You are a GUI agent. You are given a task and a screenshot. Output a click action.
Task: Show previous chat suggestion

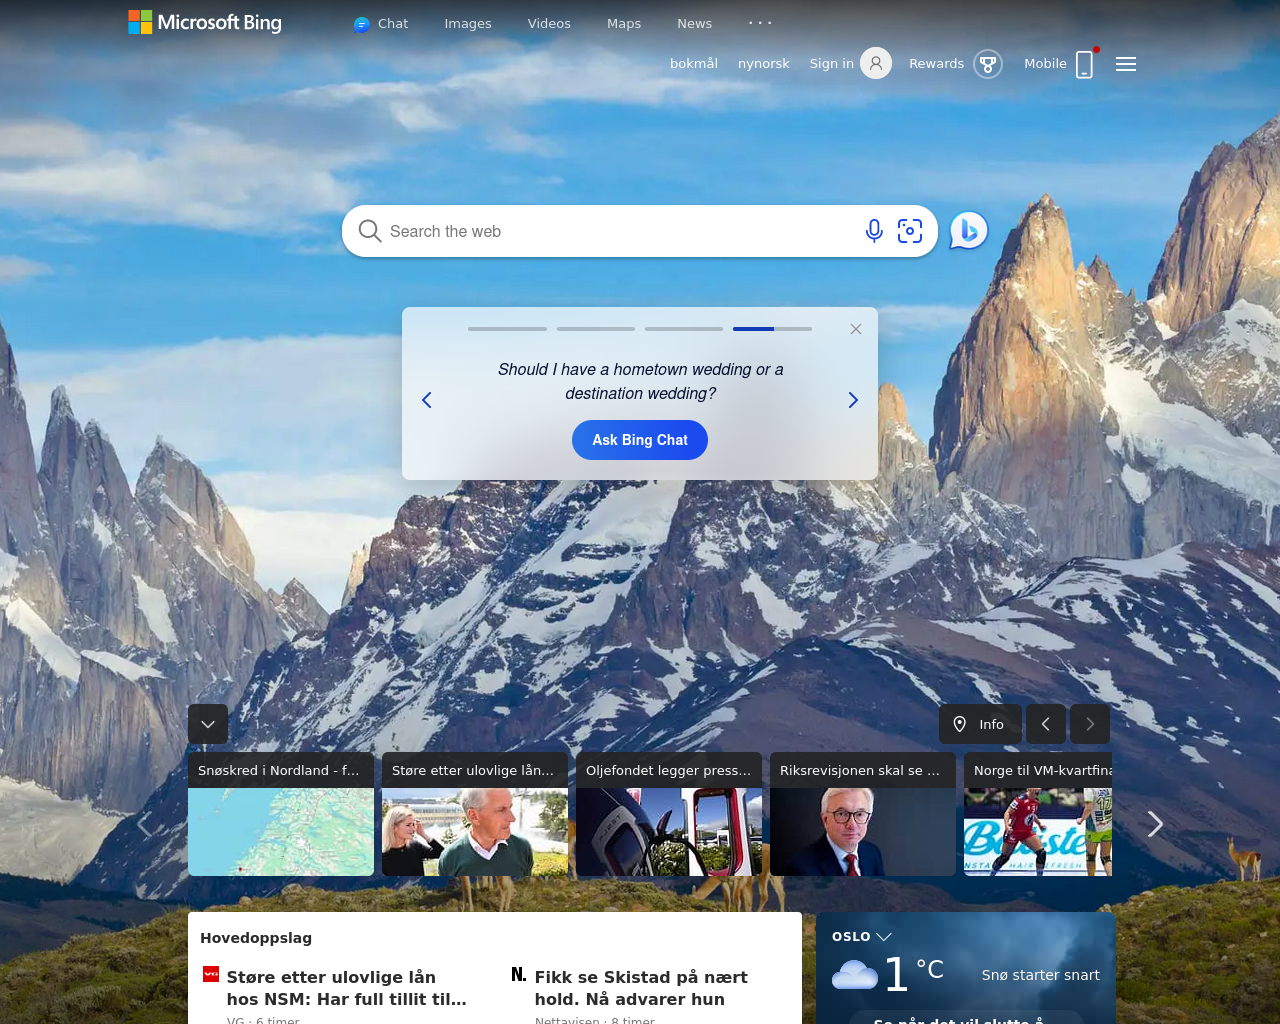tap(427, 400)
